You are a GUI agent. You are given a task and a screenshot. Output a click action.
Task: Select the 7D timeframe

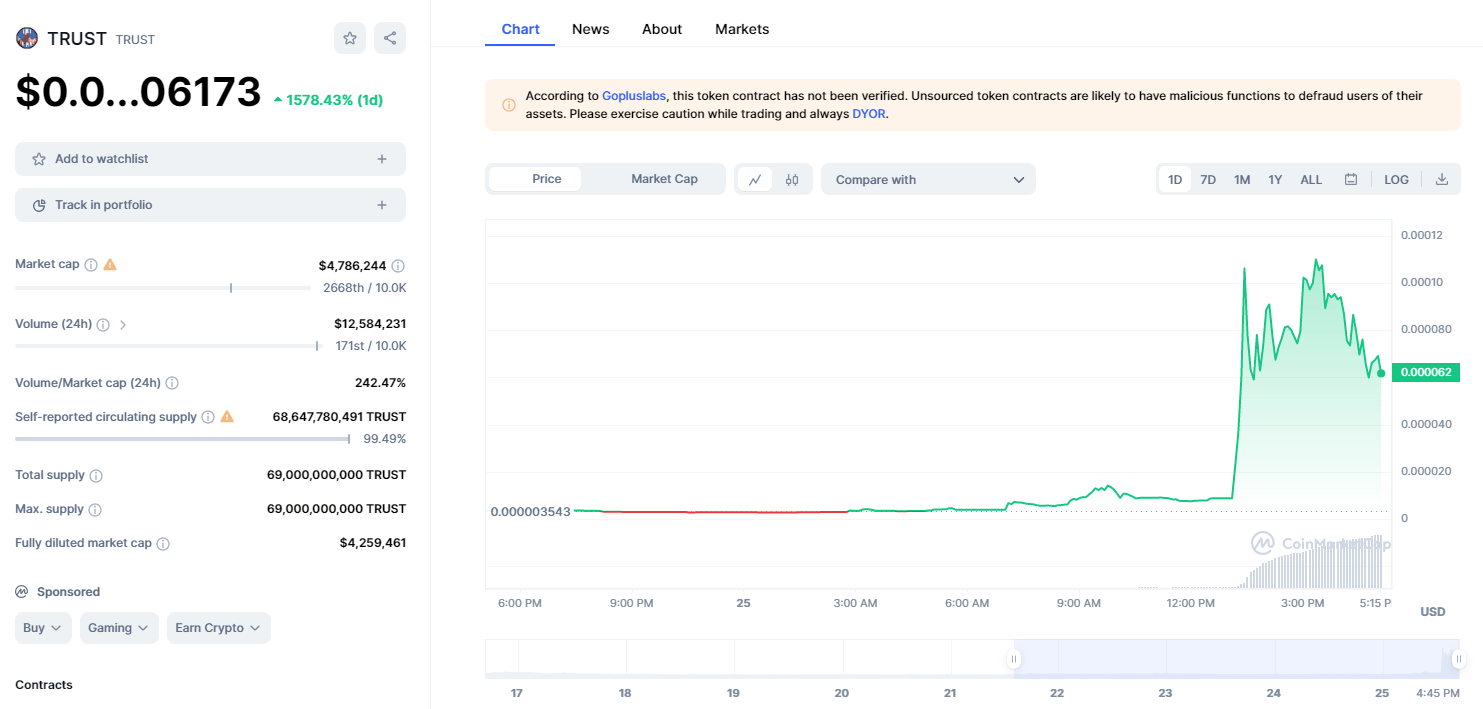(1208, 179)
